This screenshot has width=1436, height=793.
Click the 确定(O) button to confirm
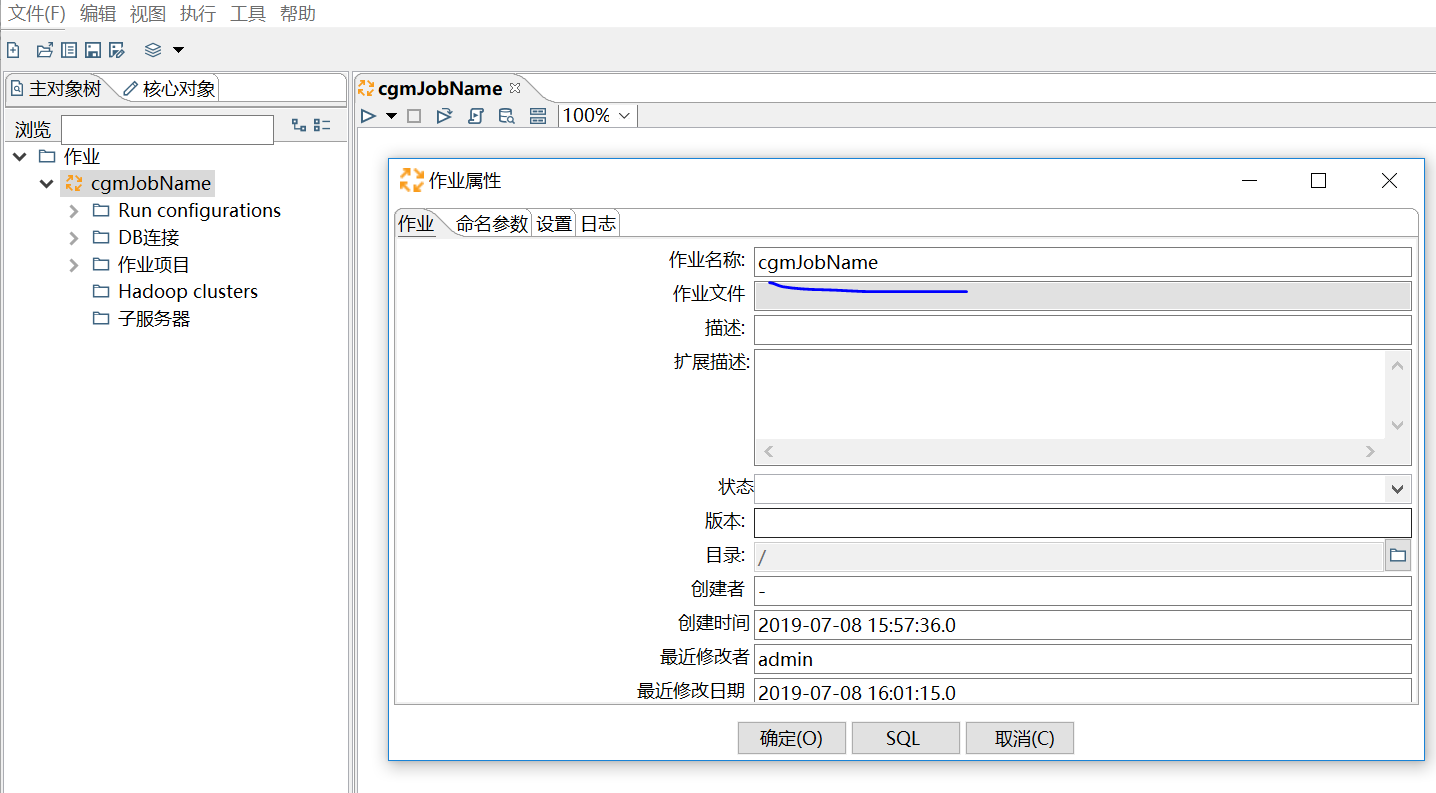(x=791, y=738)
